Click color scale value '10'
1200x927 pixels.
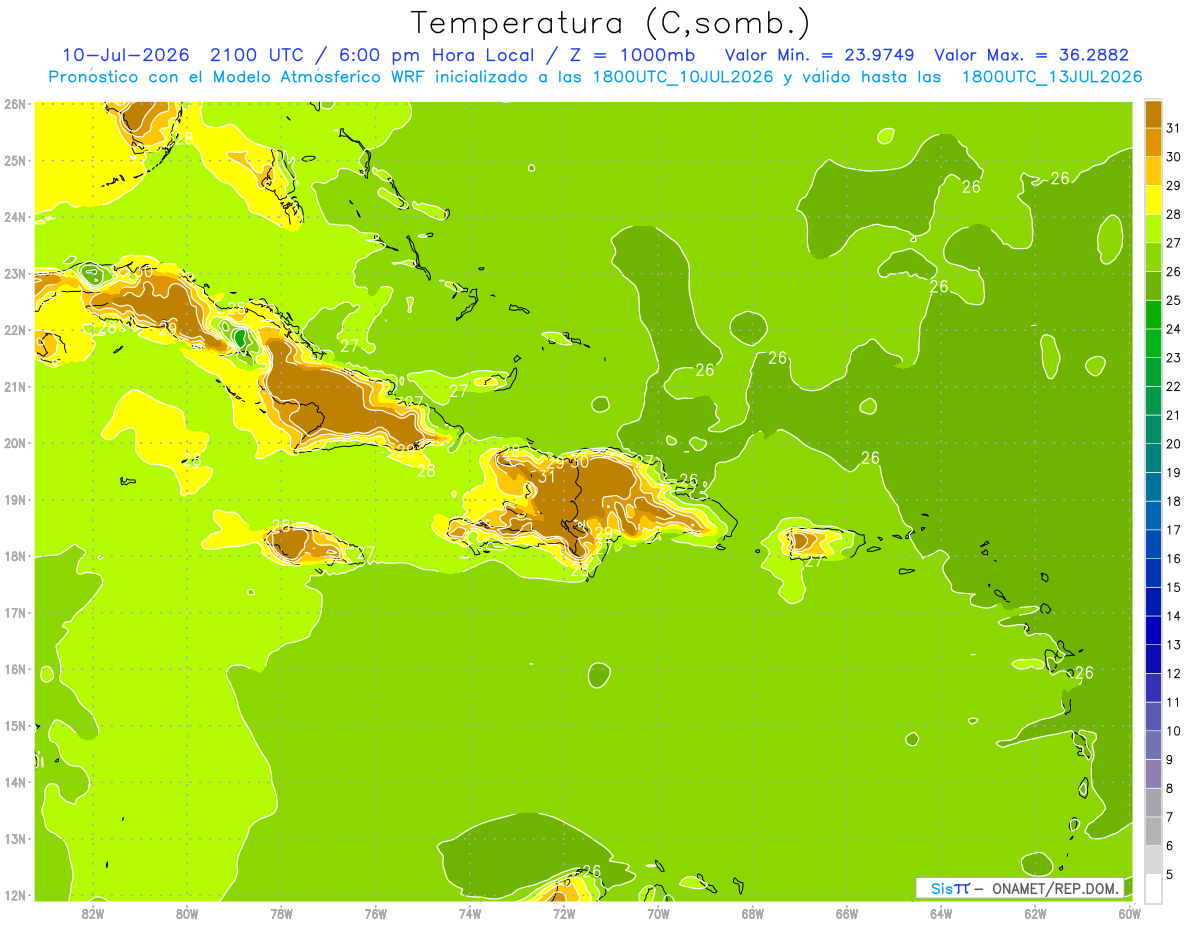click(1174, 731)
